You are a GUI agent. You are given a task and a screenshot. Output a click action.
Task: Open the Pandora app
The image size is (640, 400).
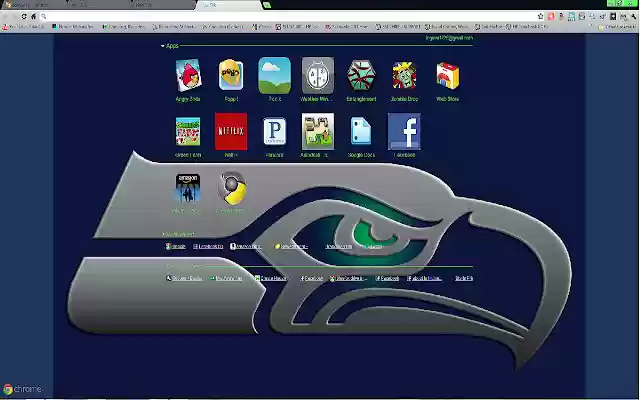click(x=275, y=131)
